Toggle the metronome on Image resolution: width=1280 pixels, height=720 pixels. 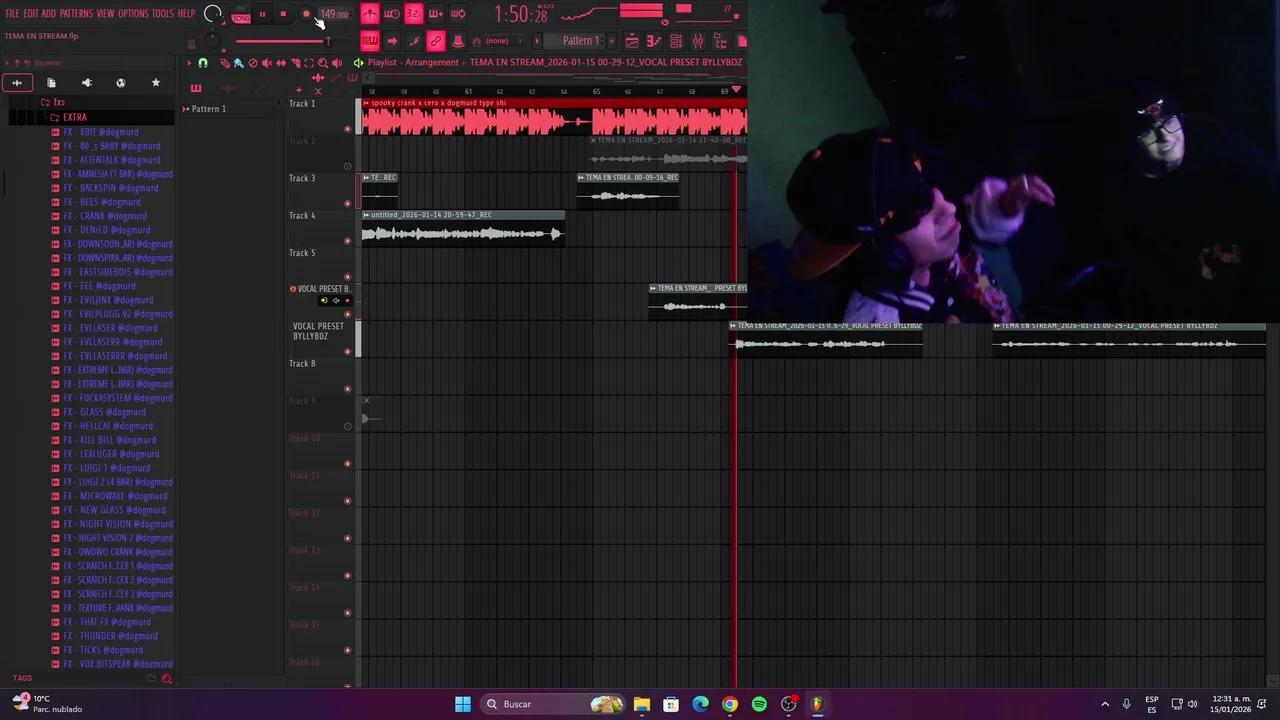[370, 13]
